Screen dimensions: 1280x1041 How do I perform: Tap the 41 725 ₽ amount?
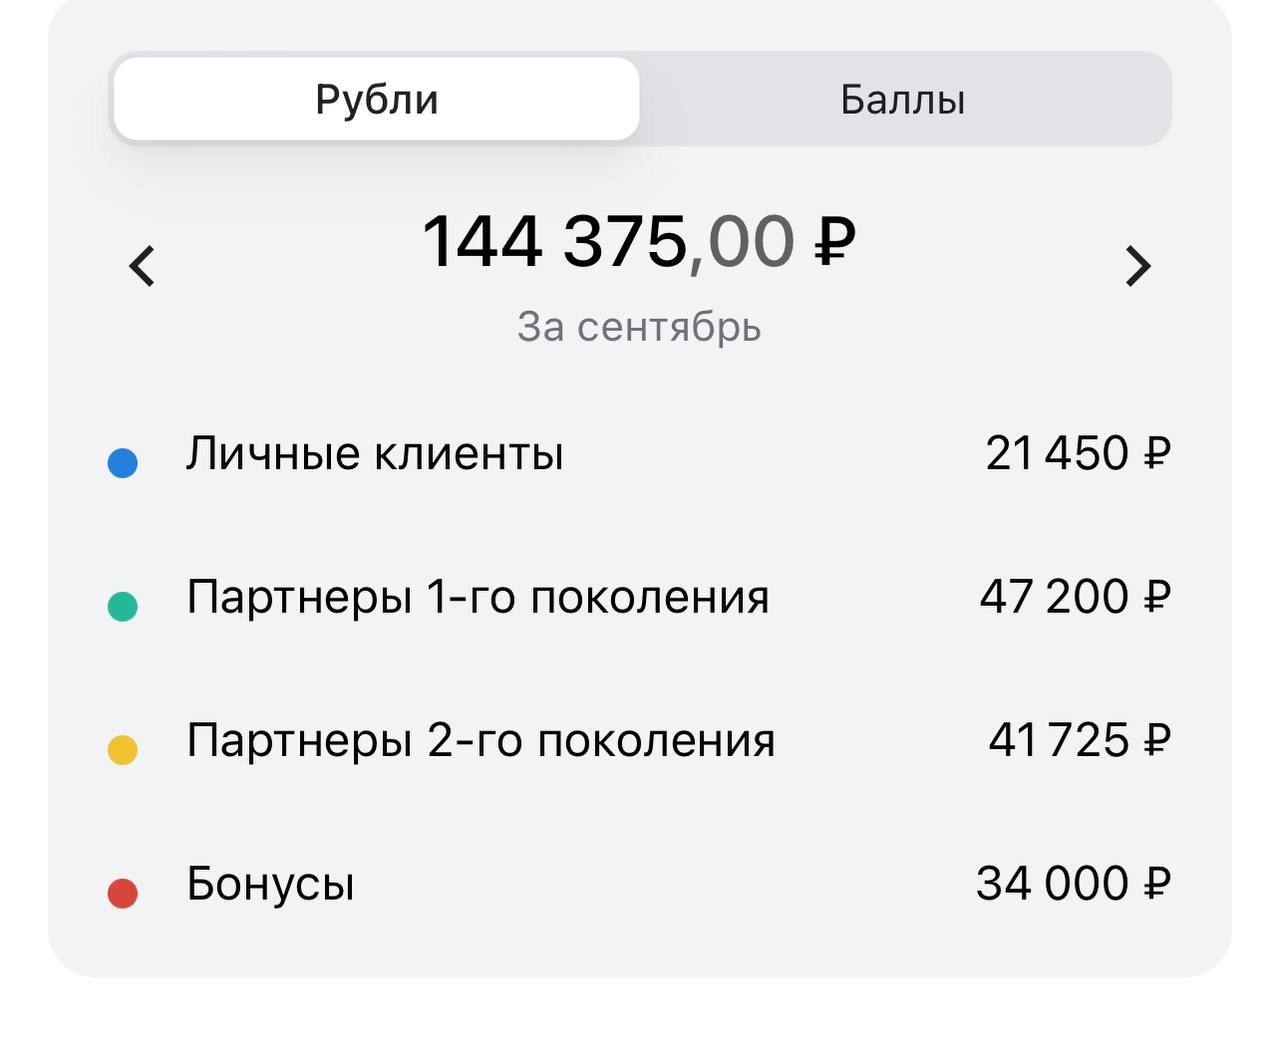coord(1079,740)
